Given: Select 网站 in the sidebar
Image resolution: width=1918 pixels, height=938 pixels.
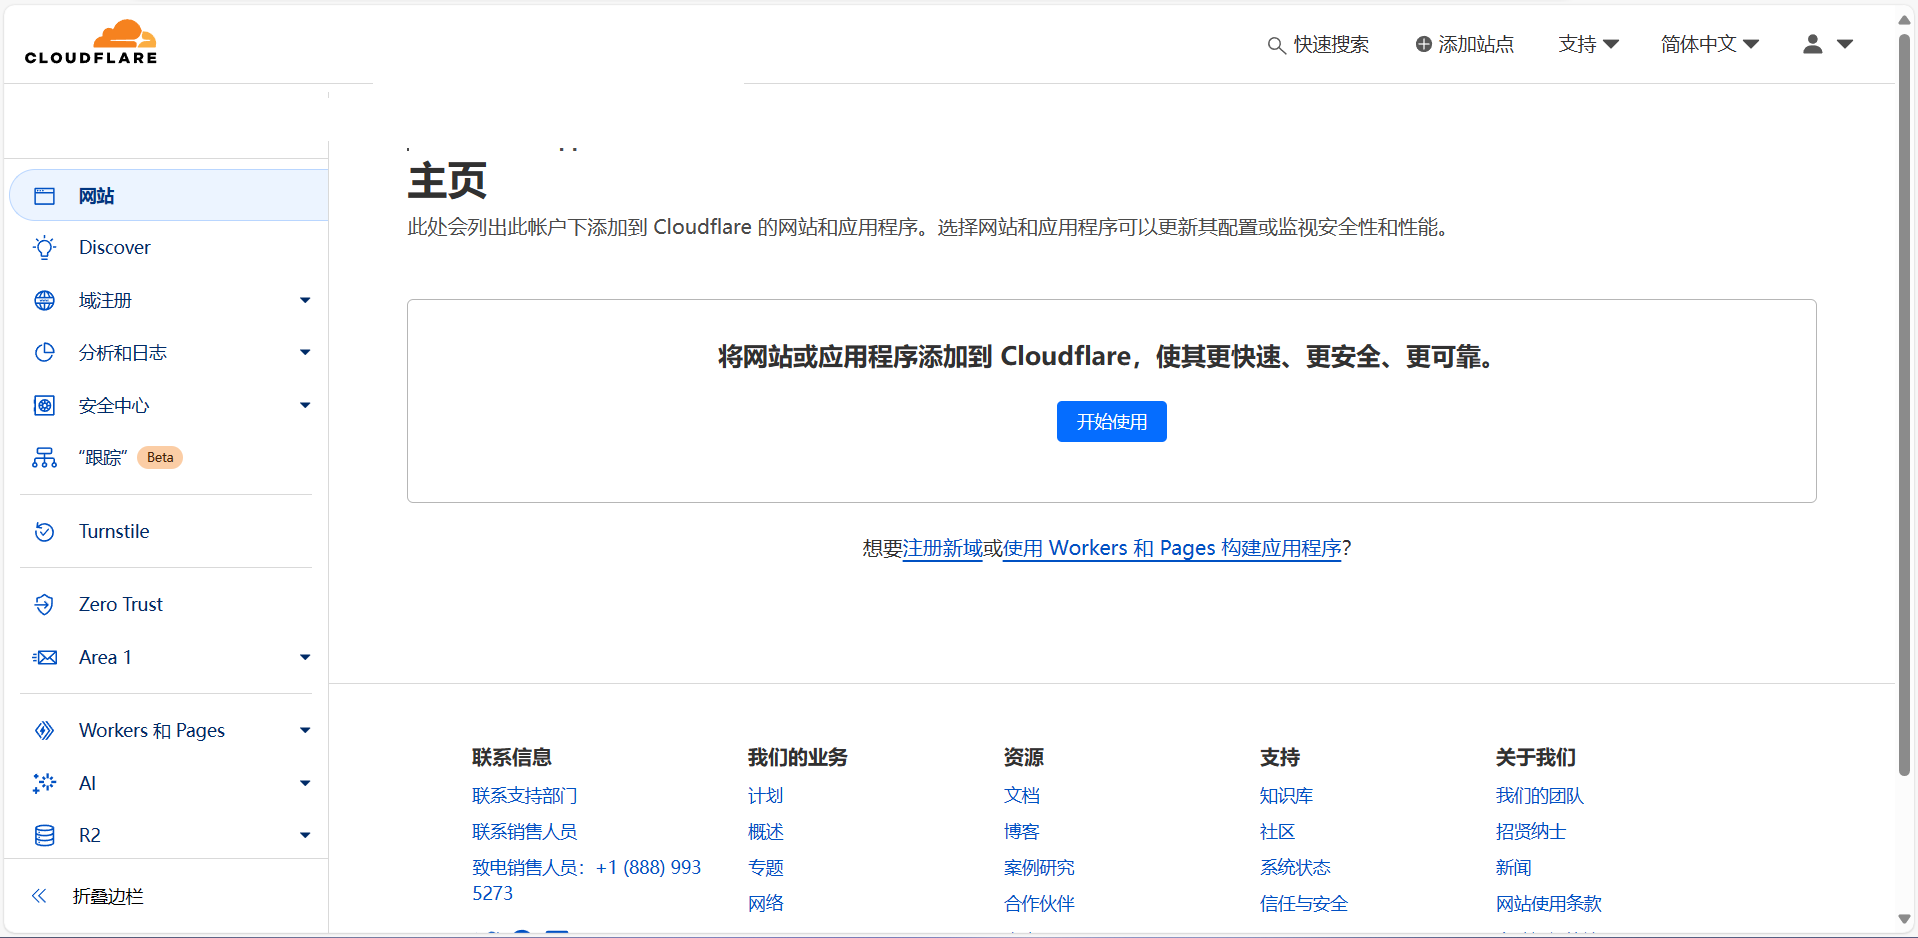Looking at the screenshot, I should point(97,196).
